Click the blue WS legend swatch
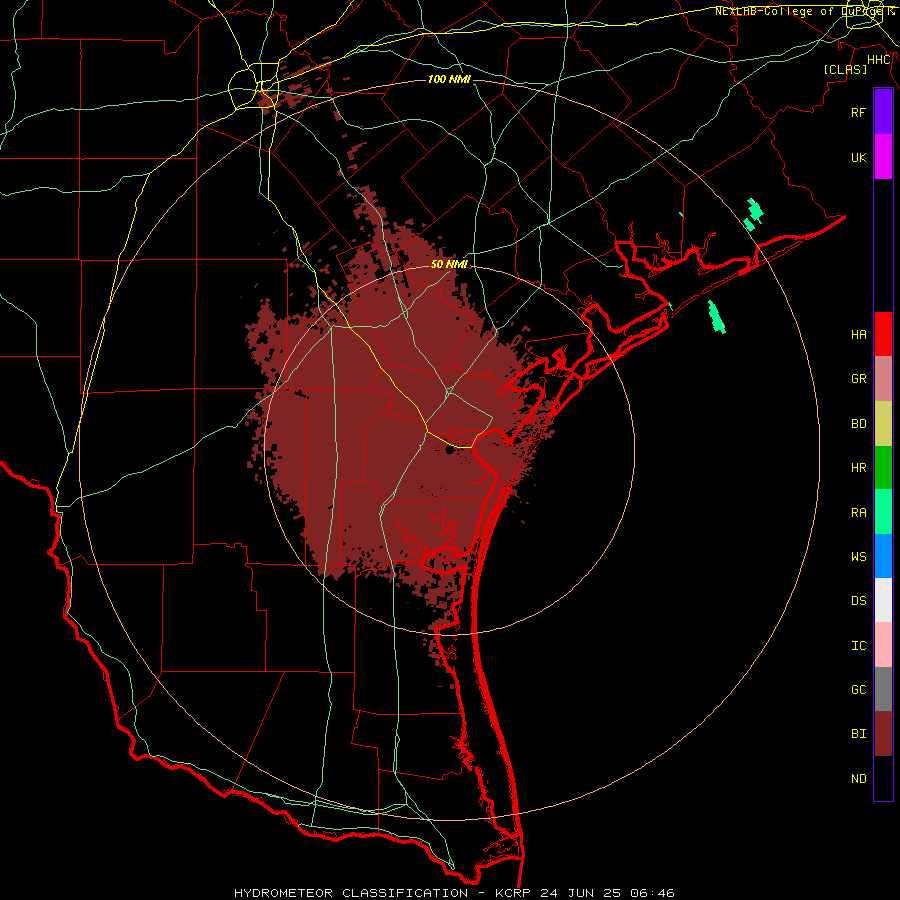The height and width of the screenshot is (900, 900). 883,556
